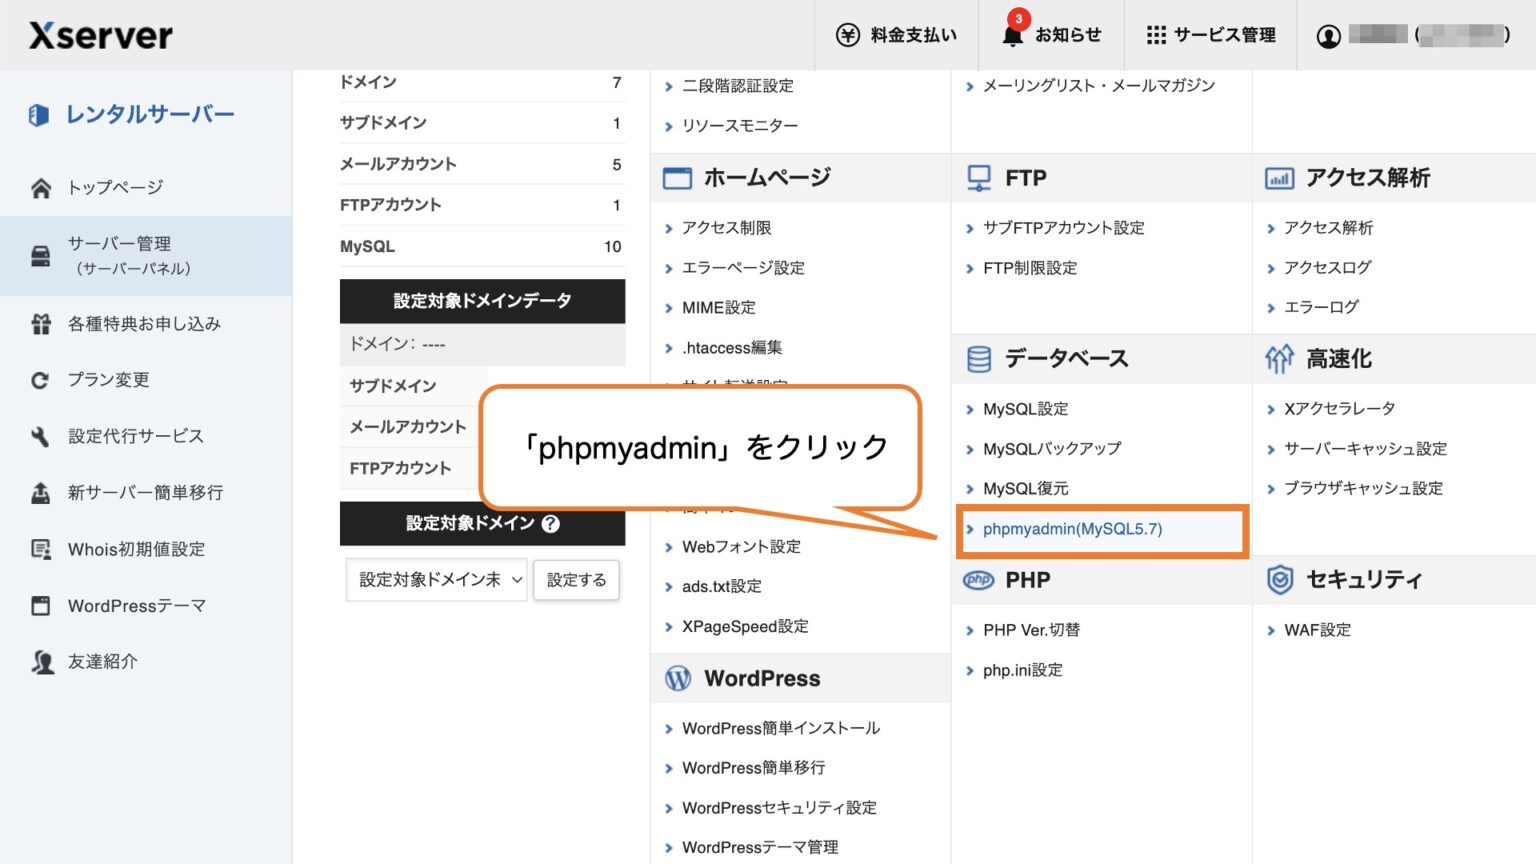Open the WordPress簡単インストール link
This screenshot has width=1536, height=864.
pos(780,728)
